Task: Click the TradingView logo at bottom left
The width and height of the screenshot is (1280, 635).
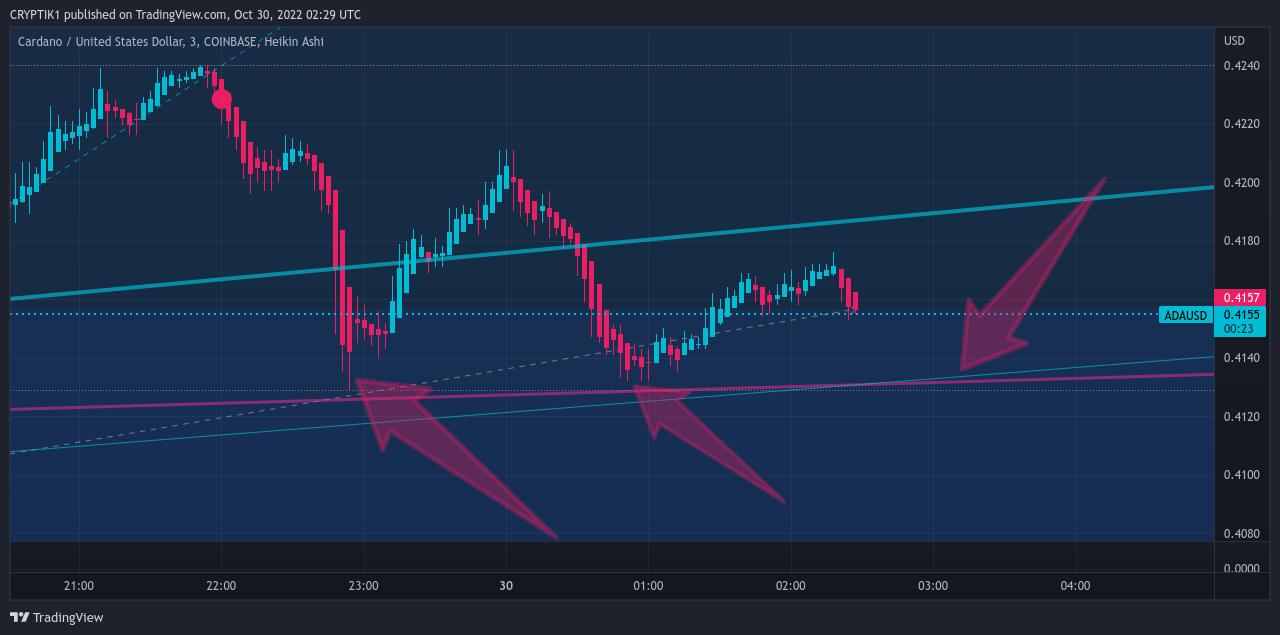Action: pyautogui.click(x=56, y=617)
